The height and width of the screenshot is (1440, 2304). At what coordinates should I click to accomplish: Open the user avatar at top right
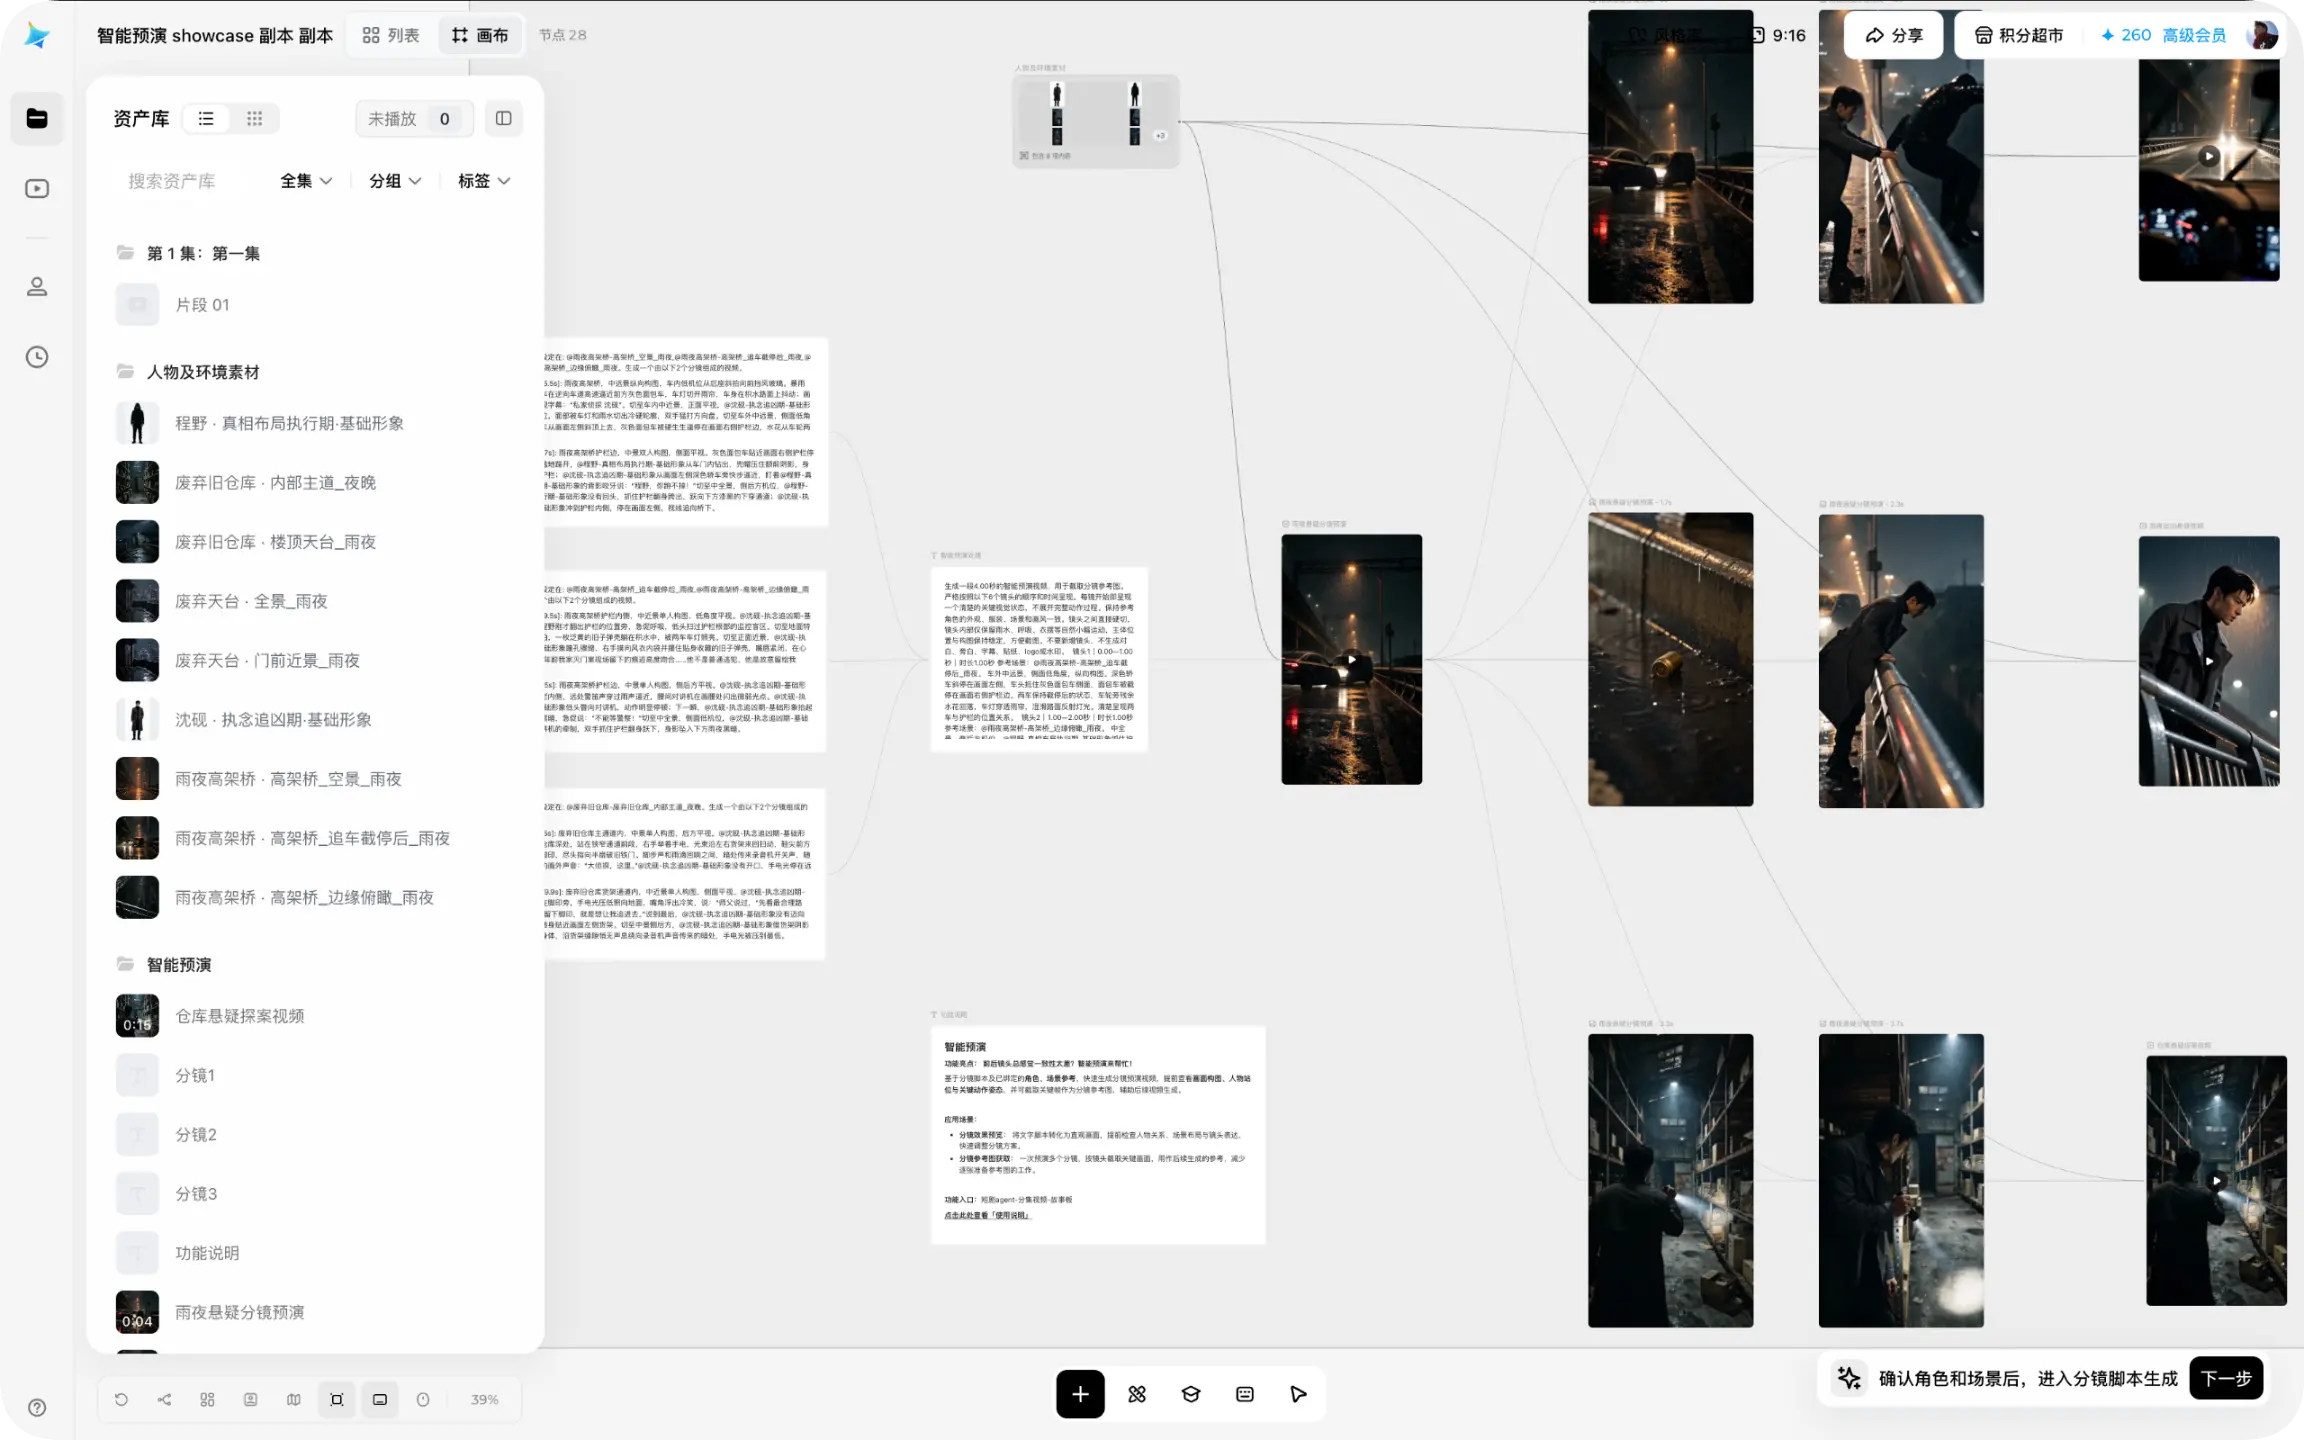[x=2262, y=35]
